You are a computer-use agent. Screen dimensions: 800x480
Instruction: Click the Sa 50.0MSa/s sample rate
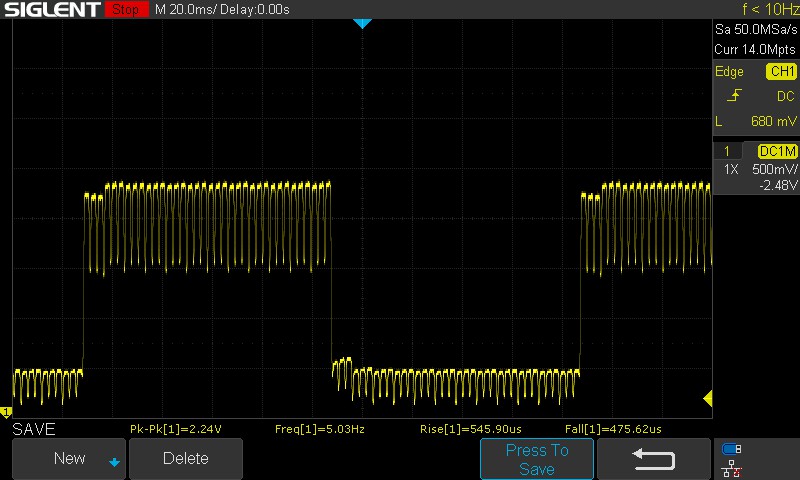pos(756,30)
